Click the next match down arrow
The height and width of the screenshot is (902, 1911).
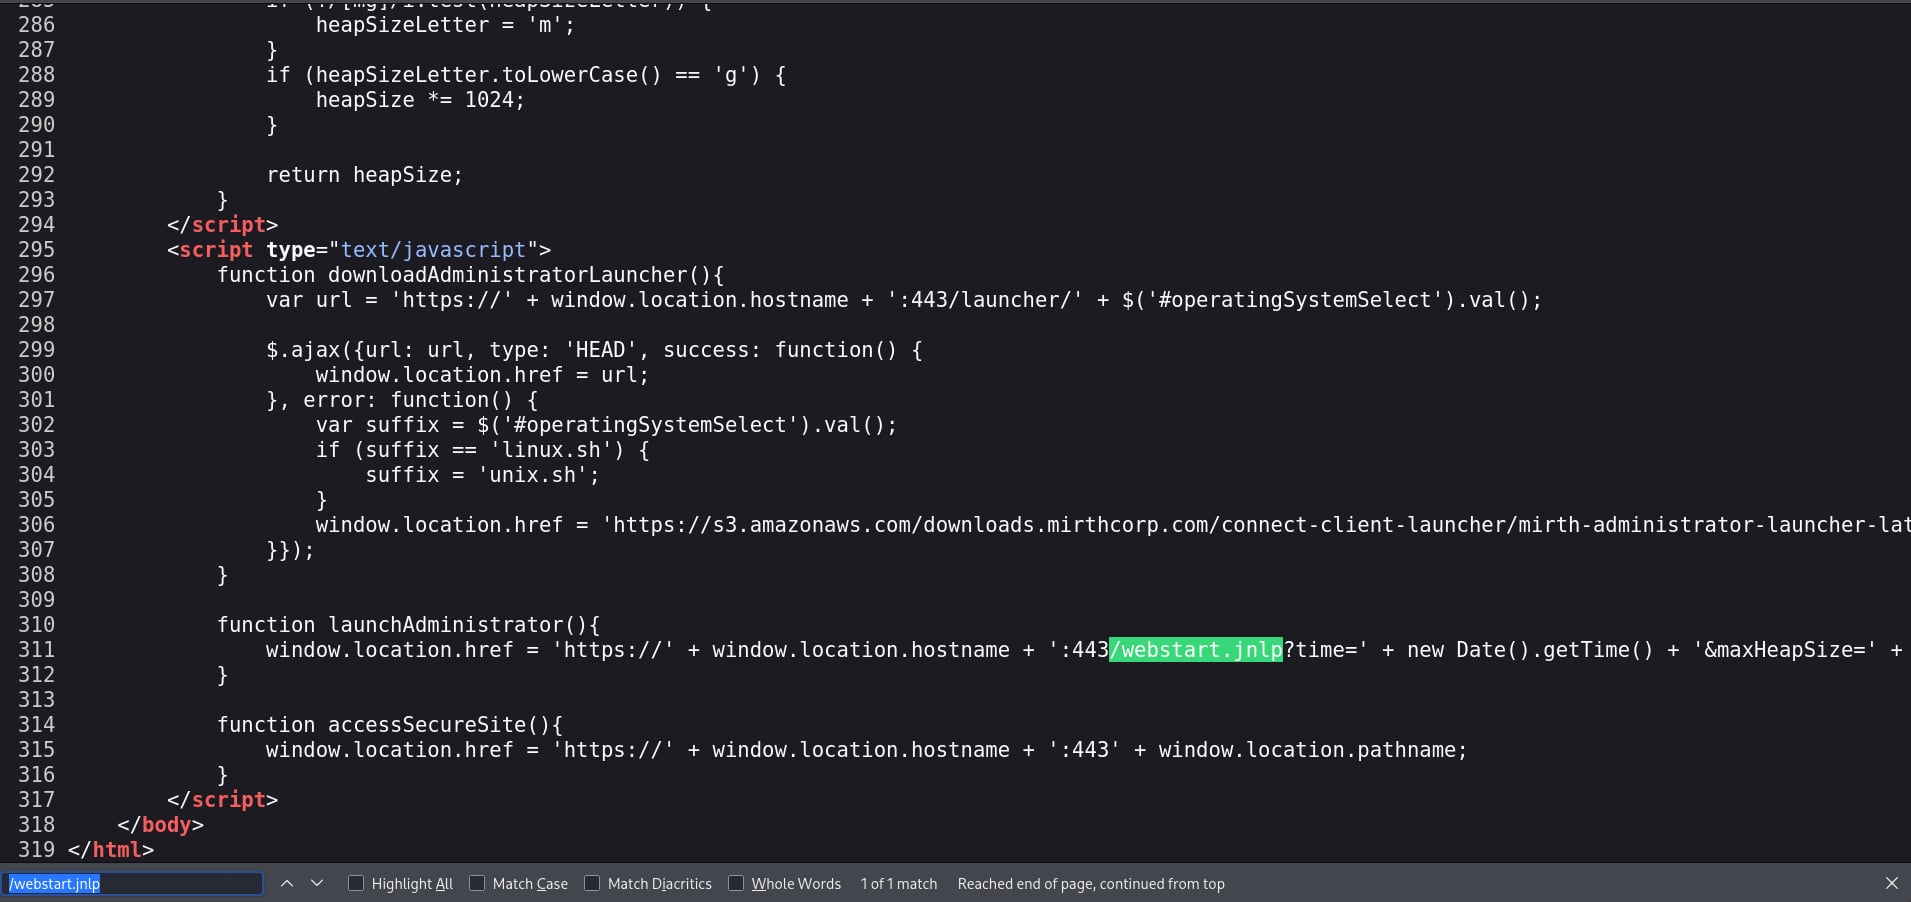click(317, 883)
